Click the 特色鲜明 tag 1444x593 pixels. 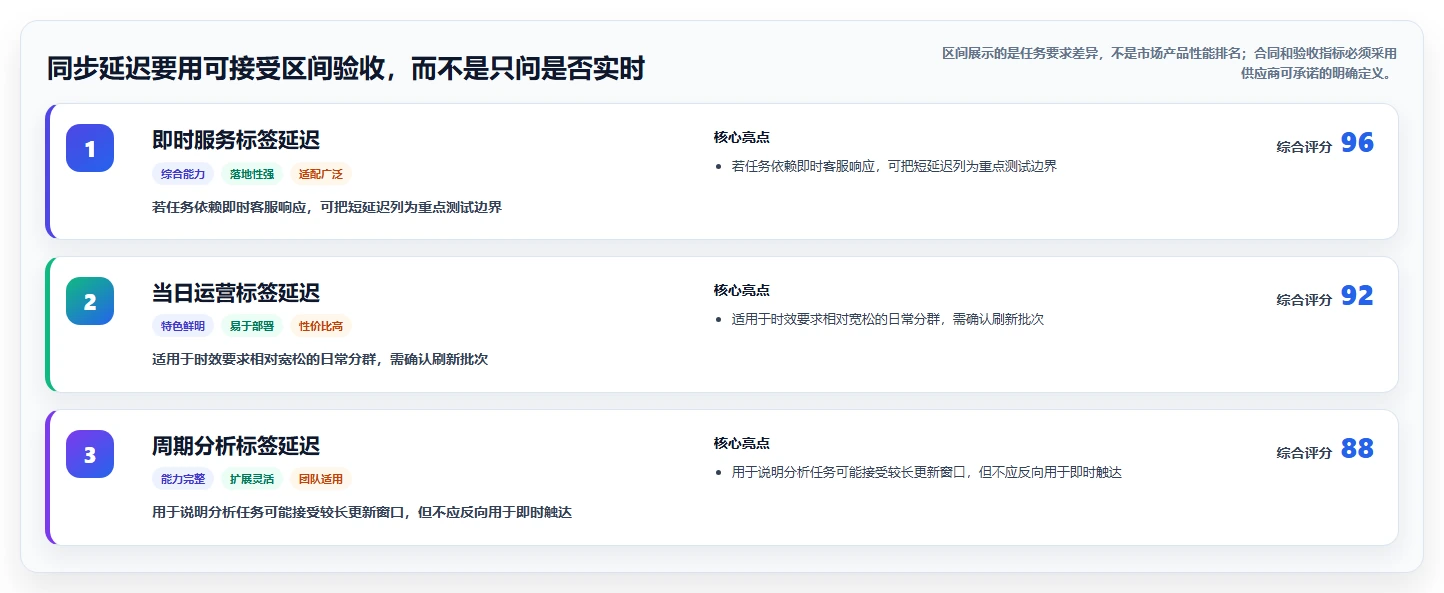[183, 326]
